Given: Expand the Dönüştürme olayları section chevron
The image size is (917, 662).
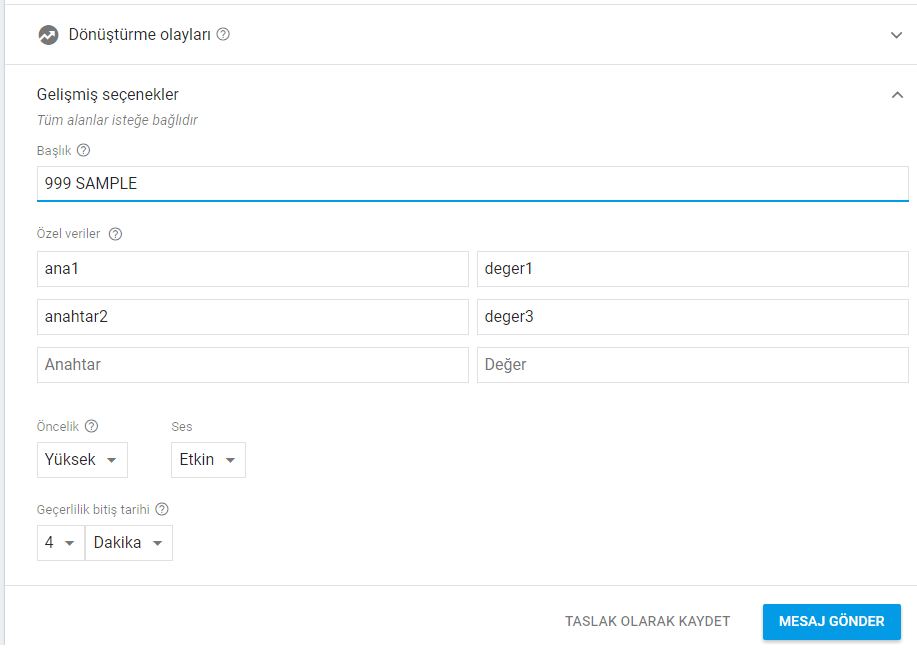Looking at the screenshot, I should pyautogui.click(x=896, y=35).
